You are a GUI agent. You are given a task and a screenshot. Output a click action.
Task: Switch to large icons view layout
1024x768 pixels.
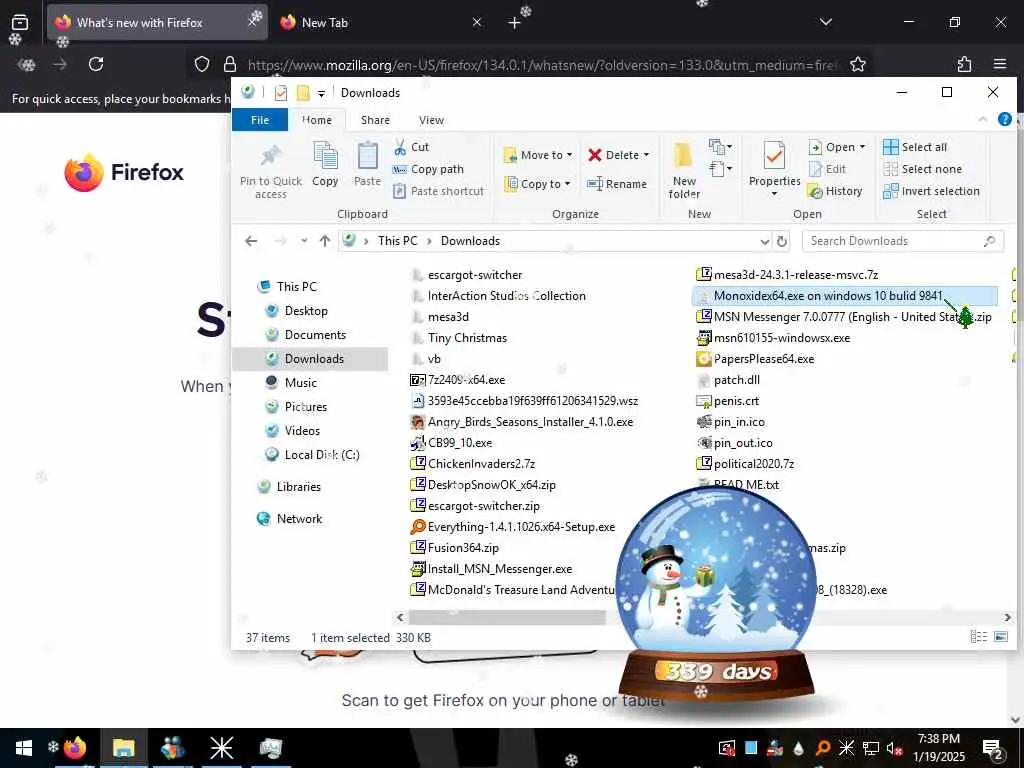pyautogui.click(x=1000, y=637)
